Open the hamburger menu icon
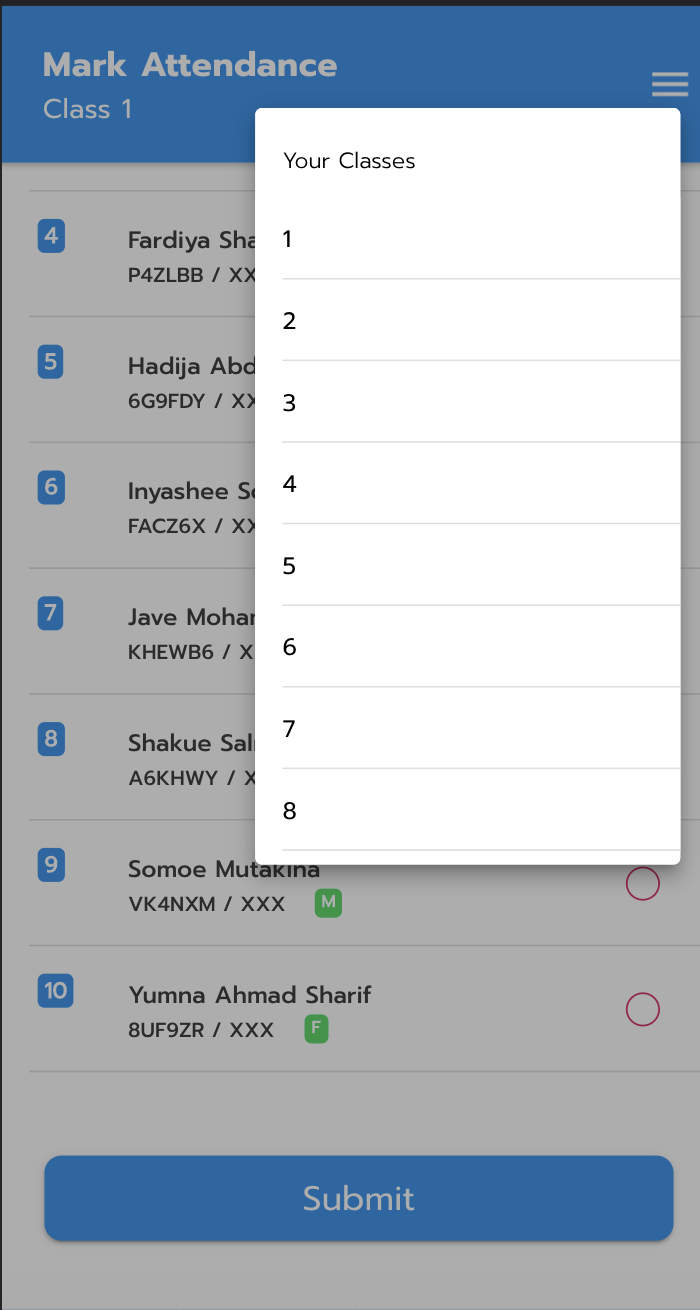Image resolution: width=700 pixels, height=1310 pixels. 669,84
